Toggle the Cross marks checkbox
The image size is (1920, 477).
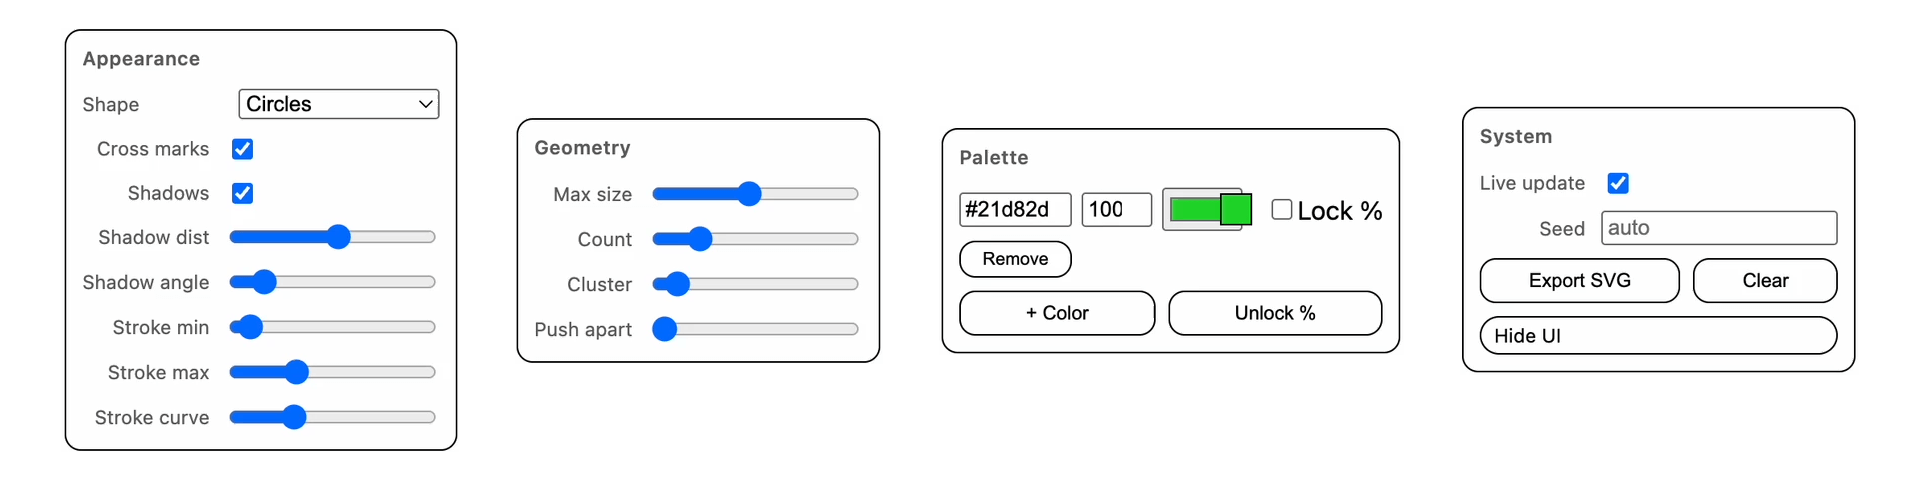[x=242, y=149]
